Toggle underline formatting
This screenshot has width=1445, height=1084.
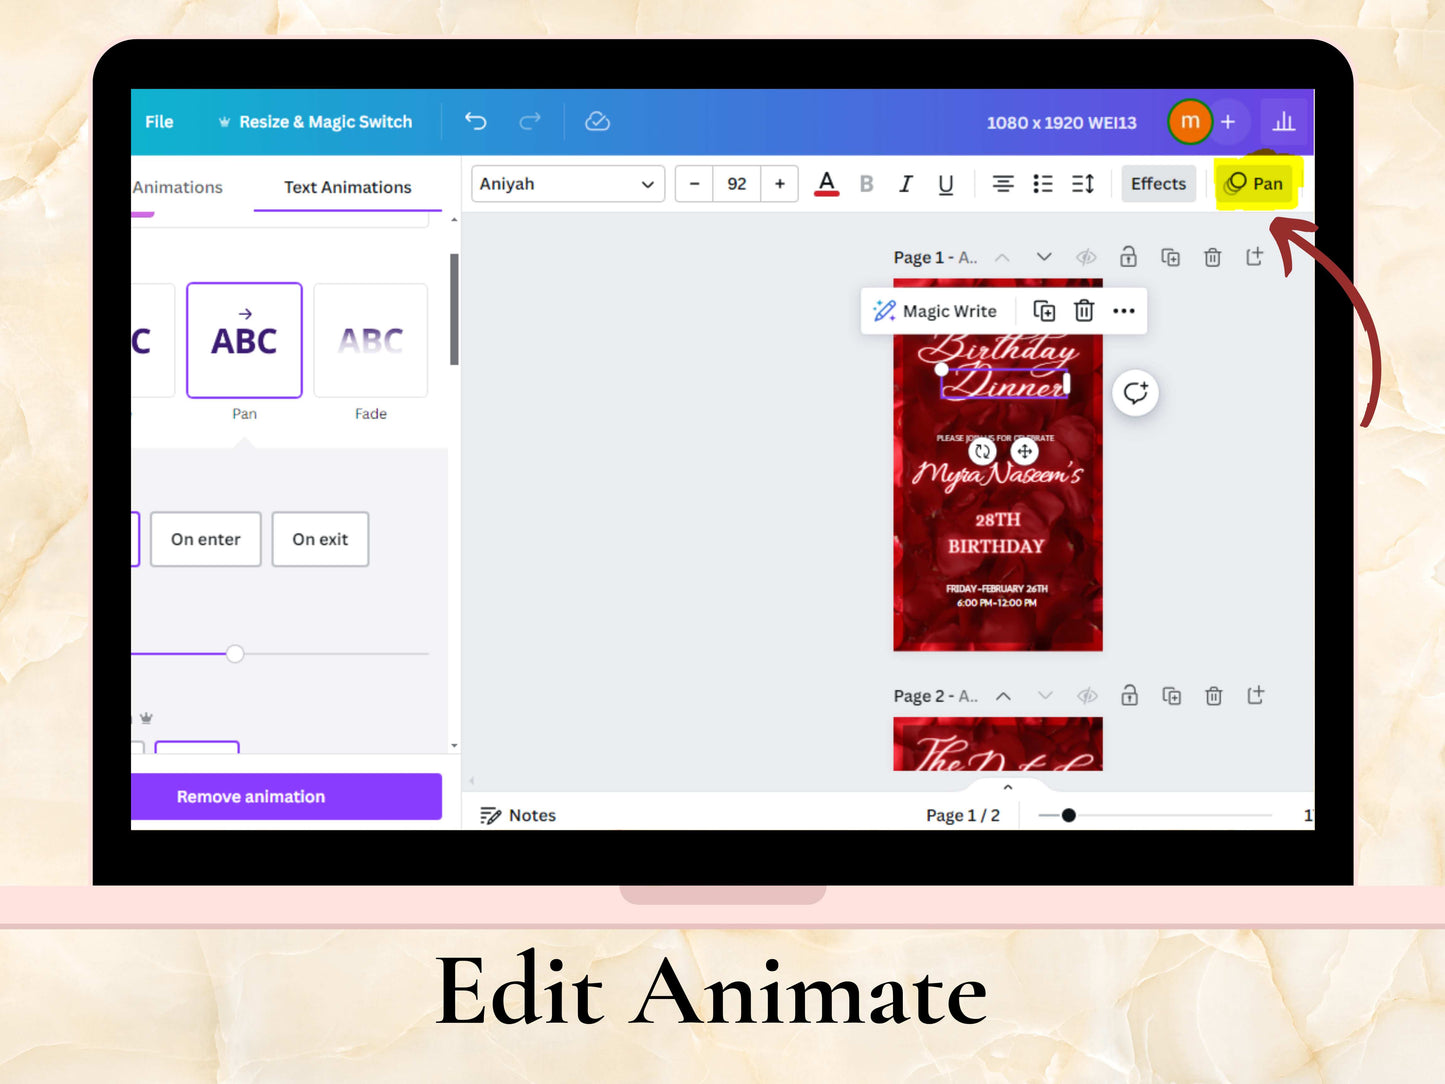(x=945, y=184)
